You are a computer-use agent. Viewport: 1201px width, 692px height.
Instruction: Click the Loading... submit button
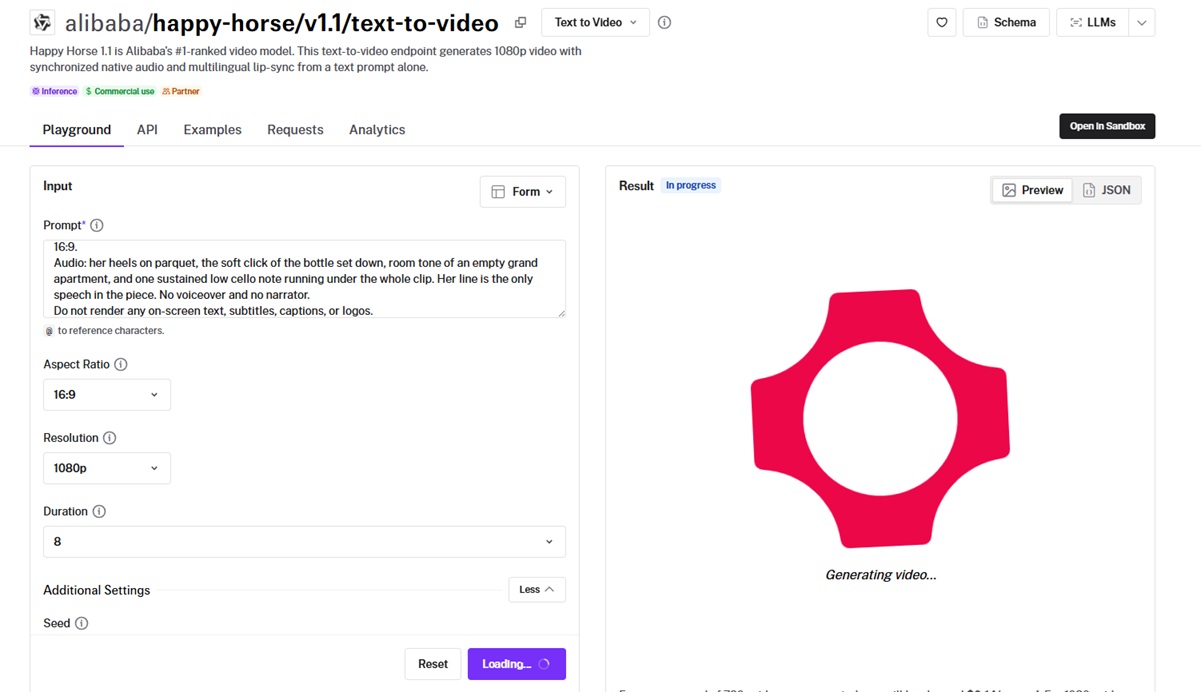(516, 664)
